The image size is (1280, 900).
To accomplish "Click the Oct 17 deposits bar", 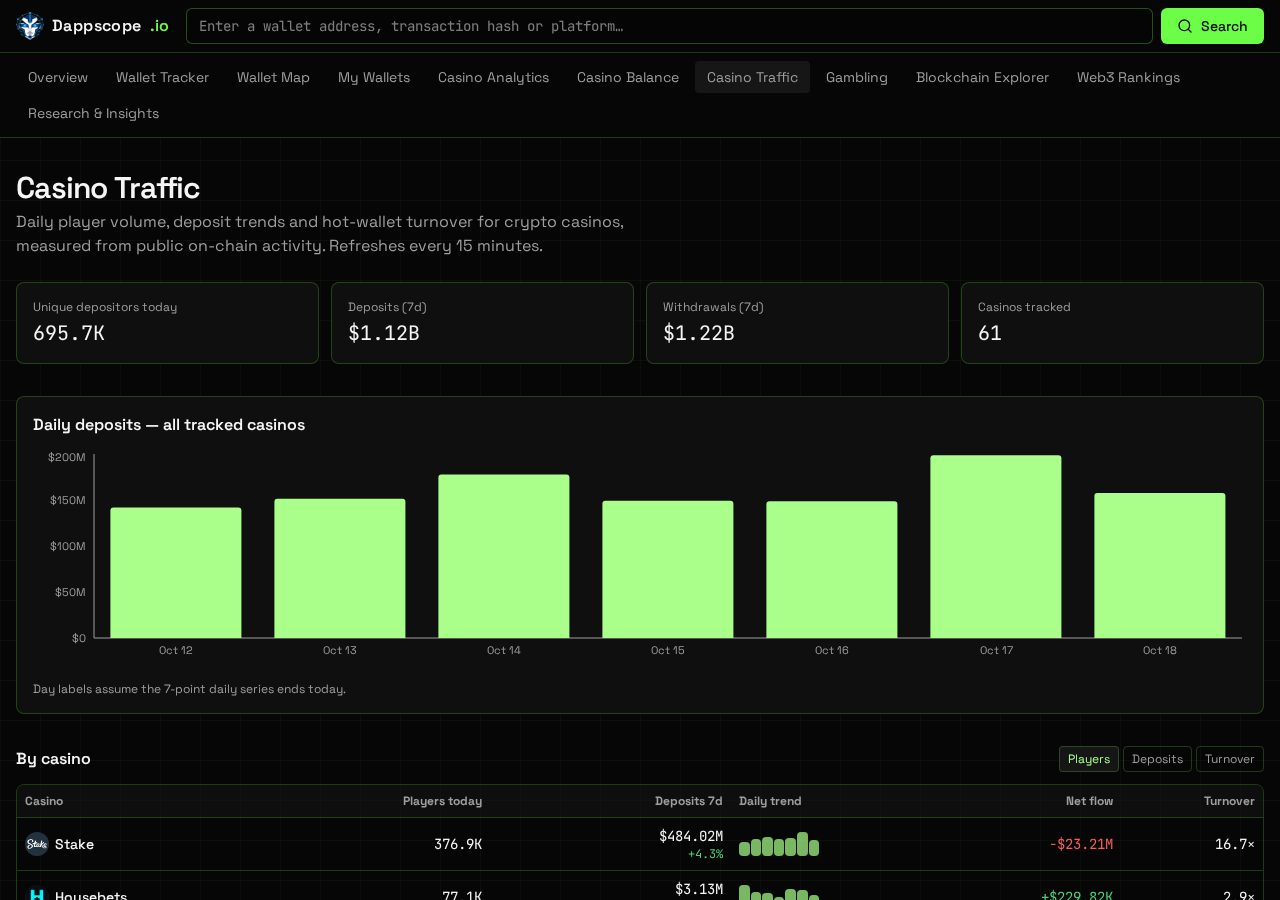I will pos(996,547).
